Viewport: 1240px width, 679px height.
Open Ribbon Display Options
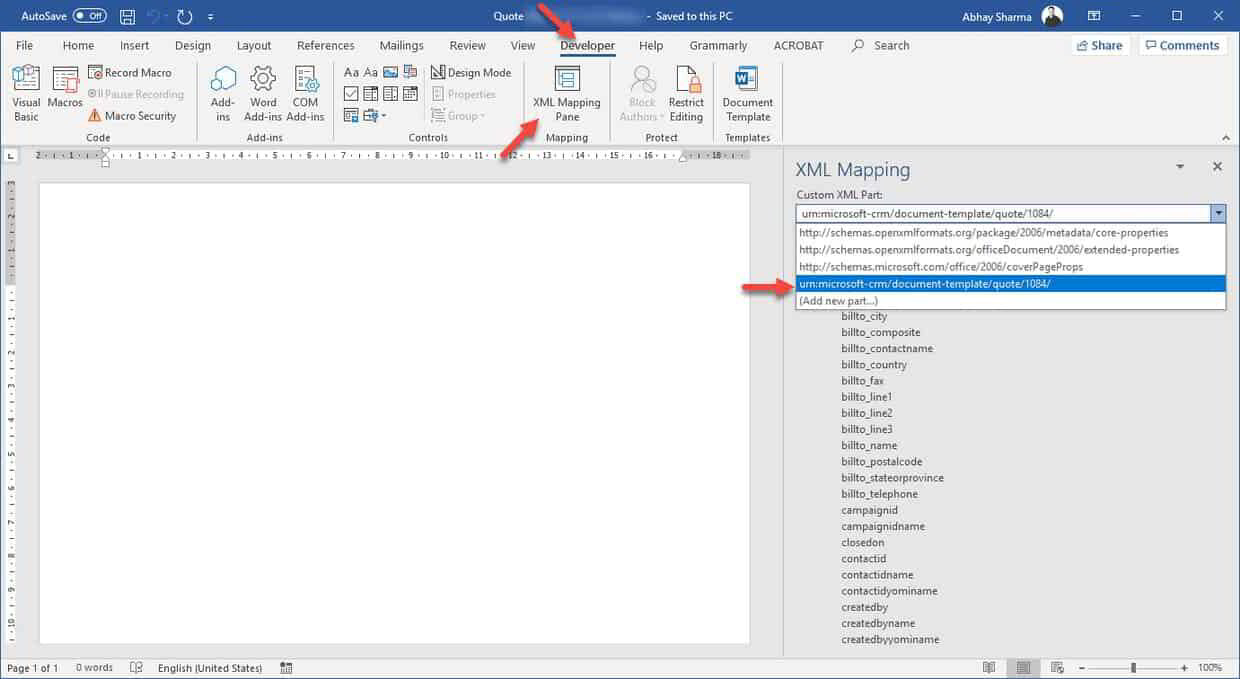(1093, 16)
